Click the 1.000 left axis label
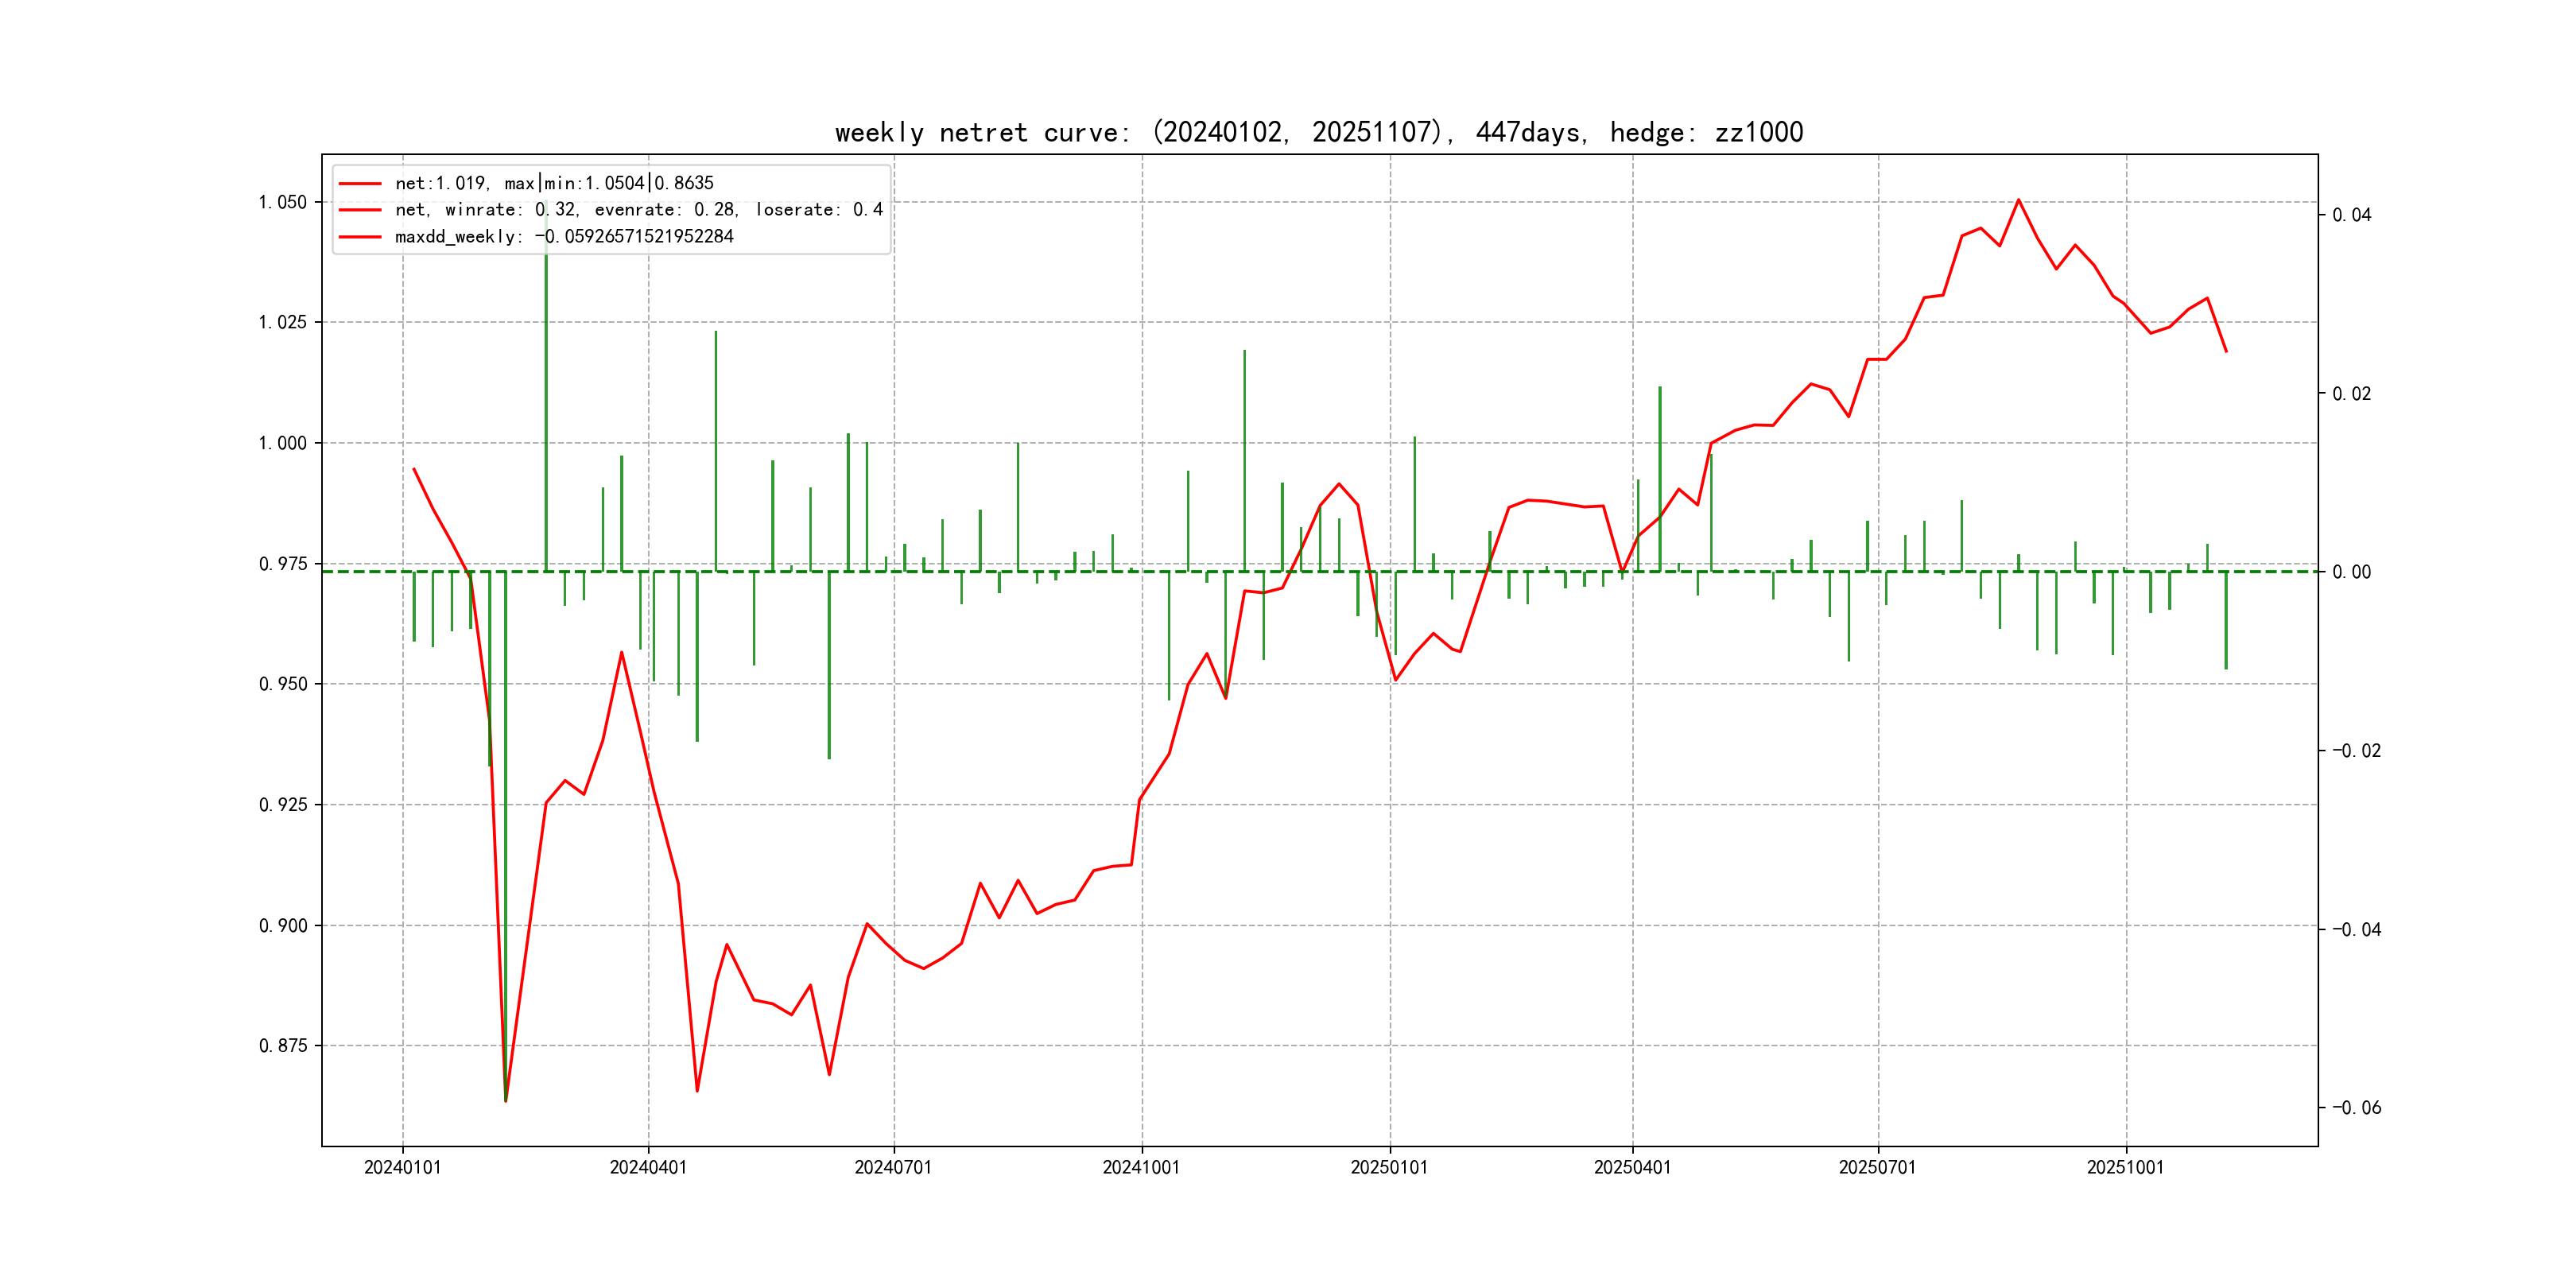 (283, 443)
